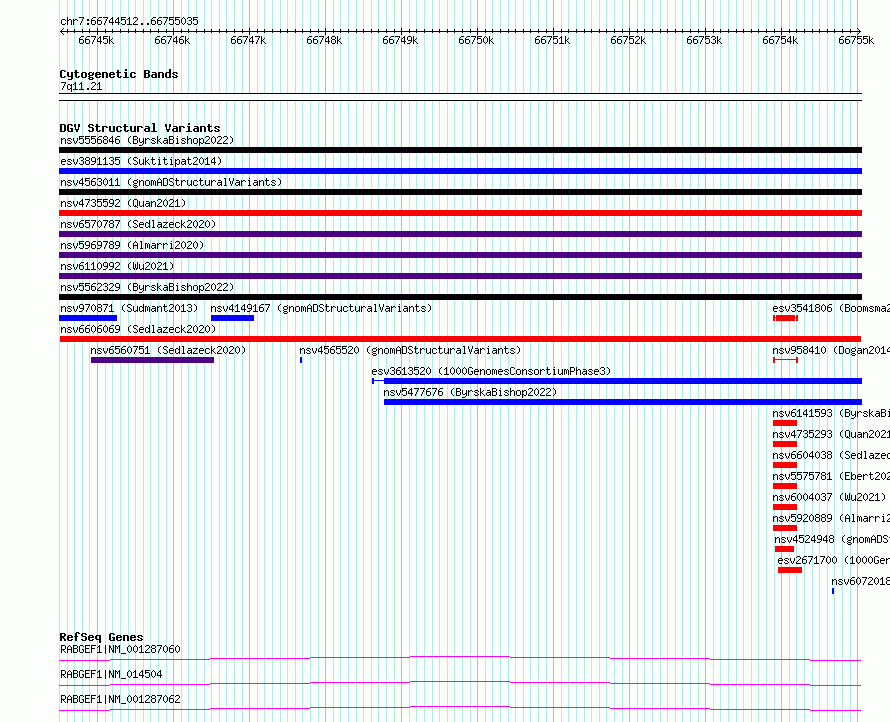890x722 pixels.
Task: Click the Cytogenetic Bands track title
Action: pyautogui.click(x=119, y=74)
